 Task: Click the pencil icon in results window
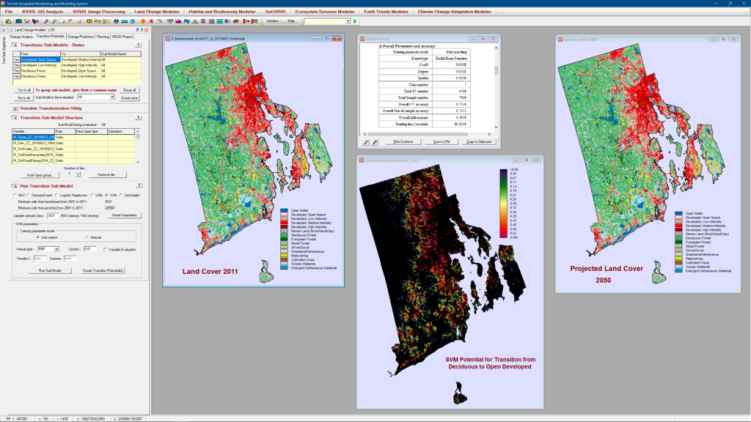pos(366,142)
